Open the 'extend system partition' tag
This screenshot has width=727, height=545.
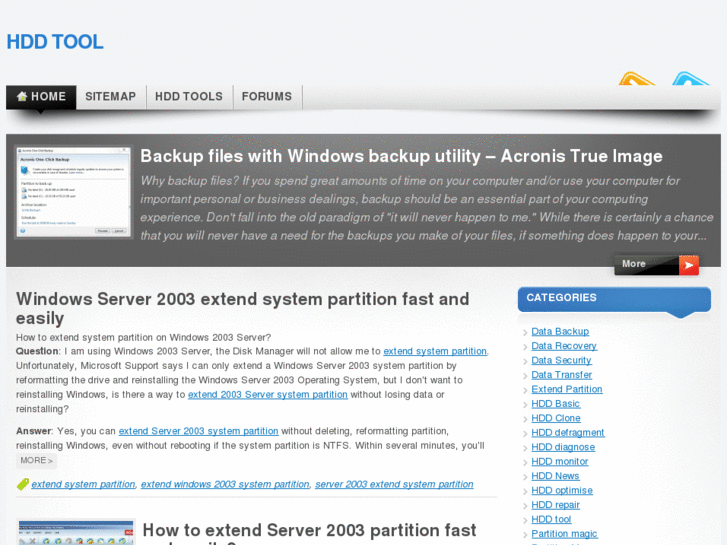coord(83,484)
